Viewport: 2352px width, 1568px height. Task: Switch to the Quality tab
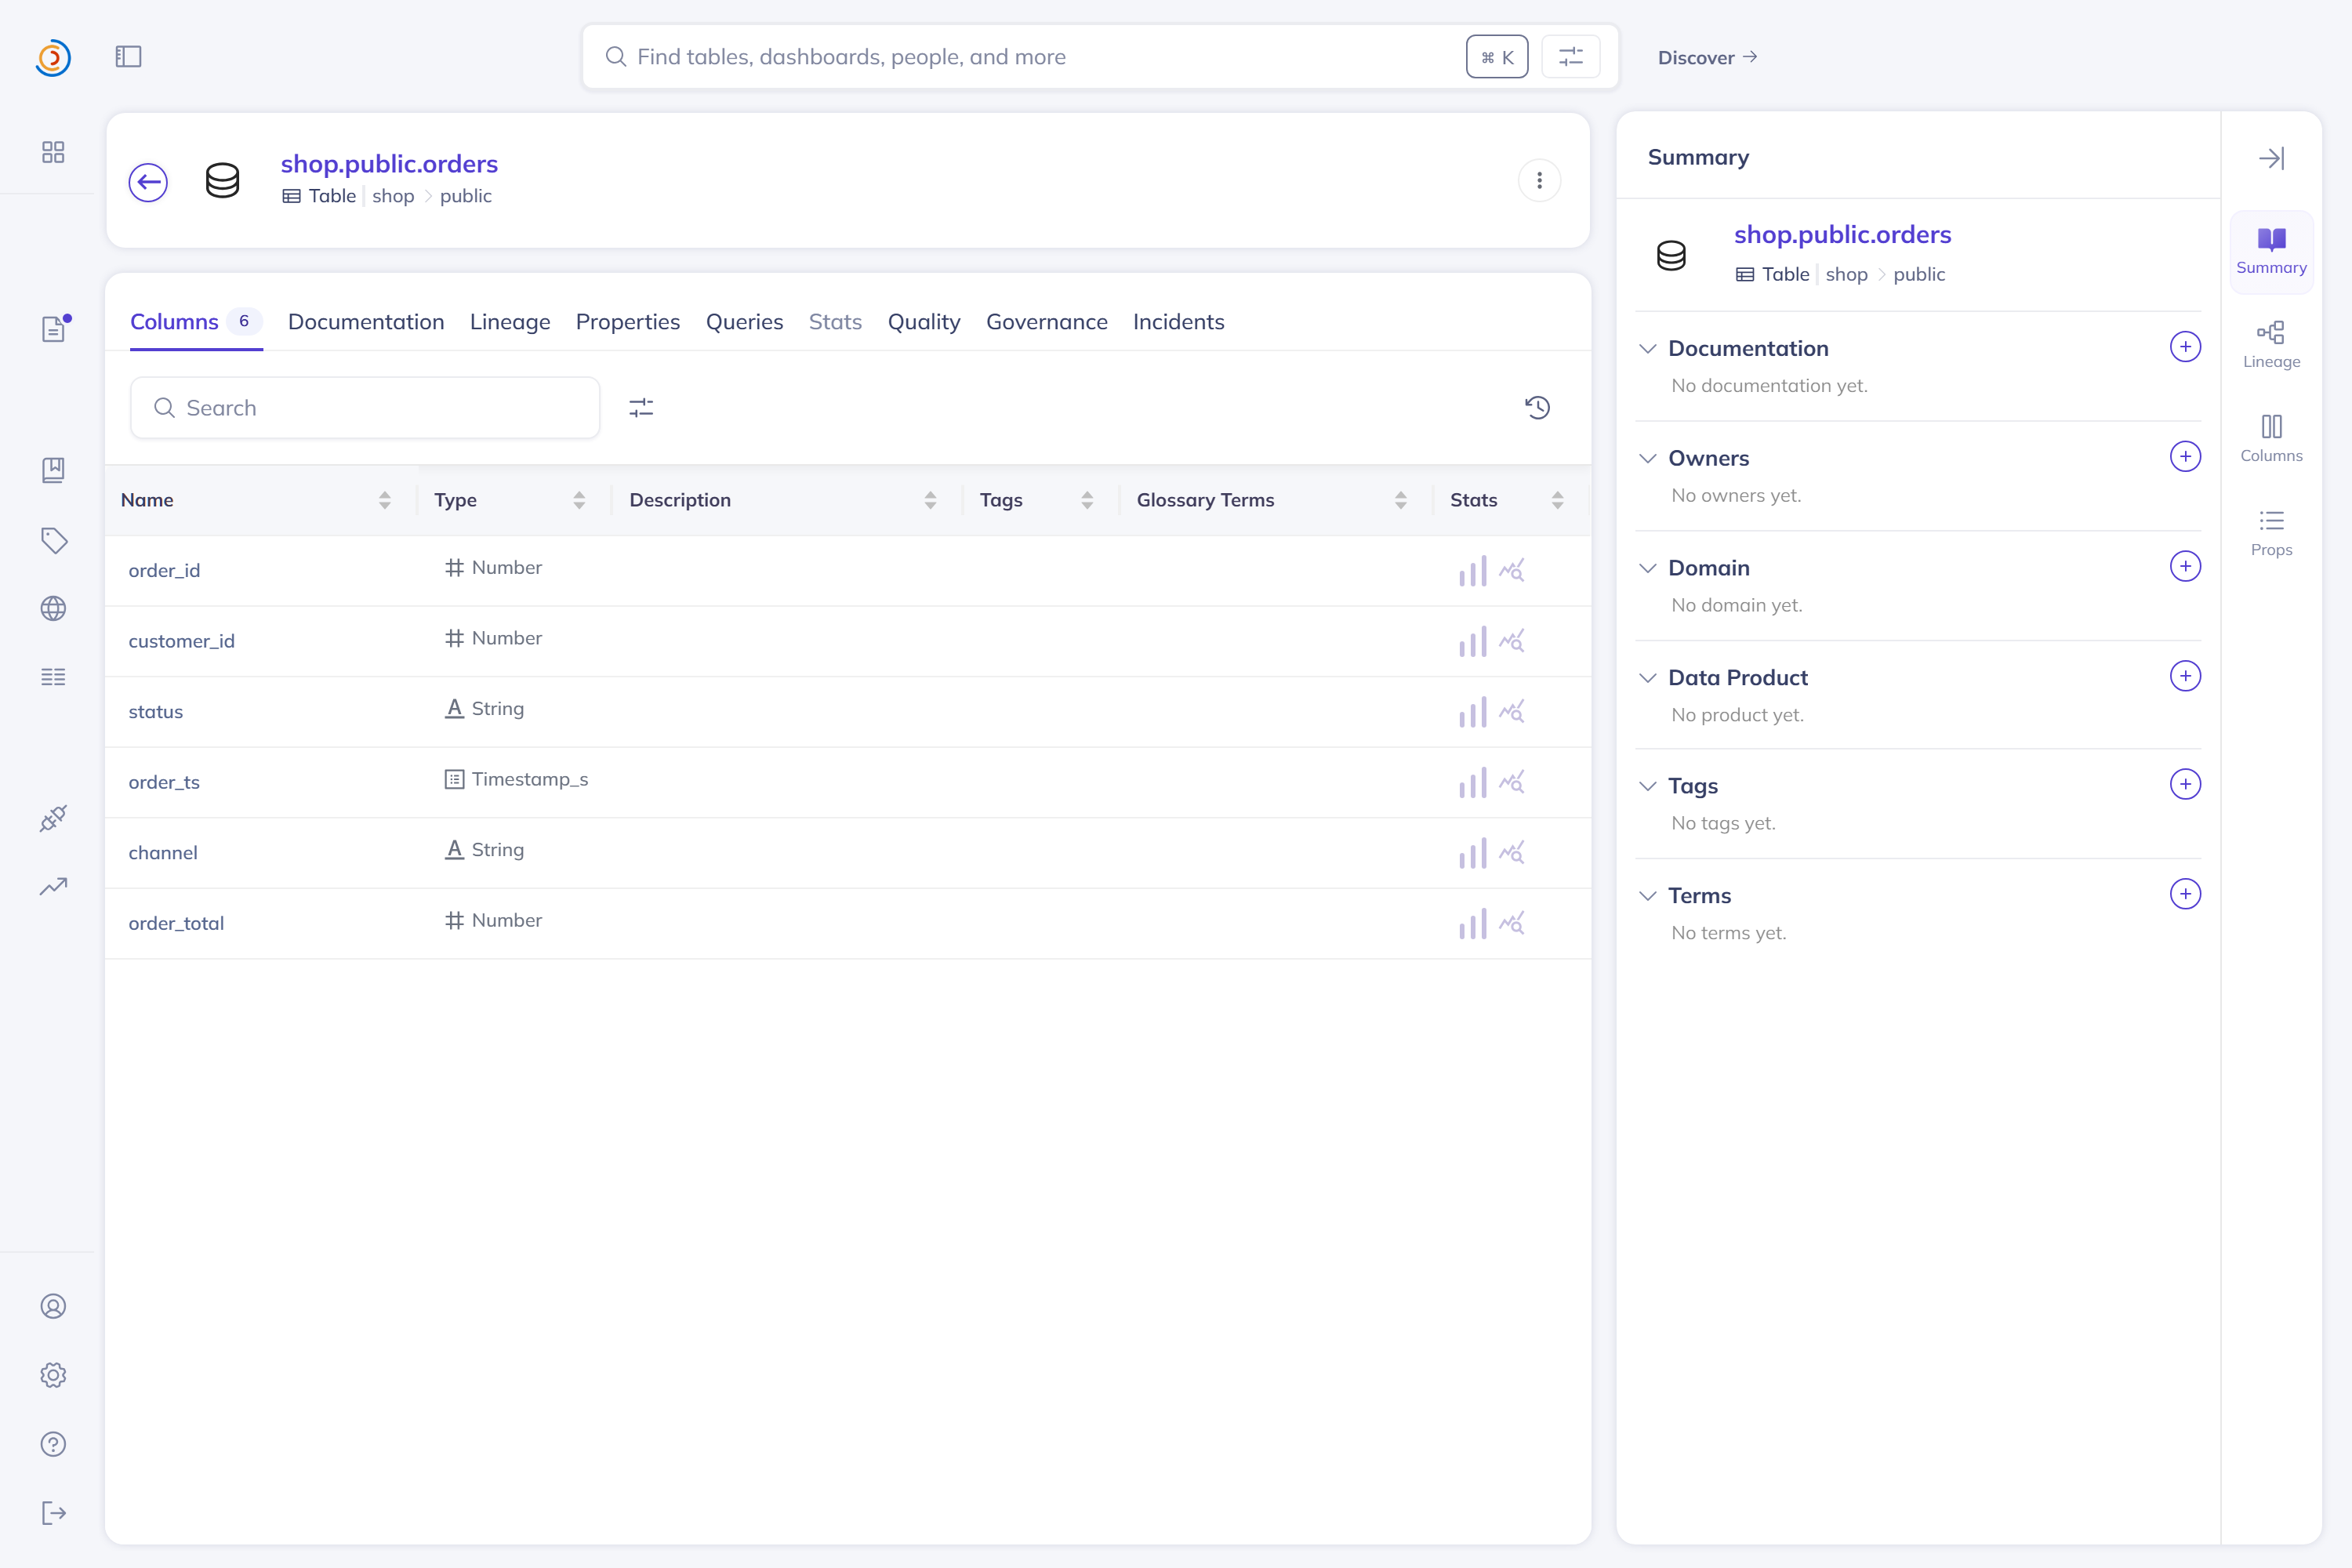[x=924, y=322]
